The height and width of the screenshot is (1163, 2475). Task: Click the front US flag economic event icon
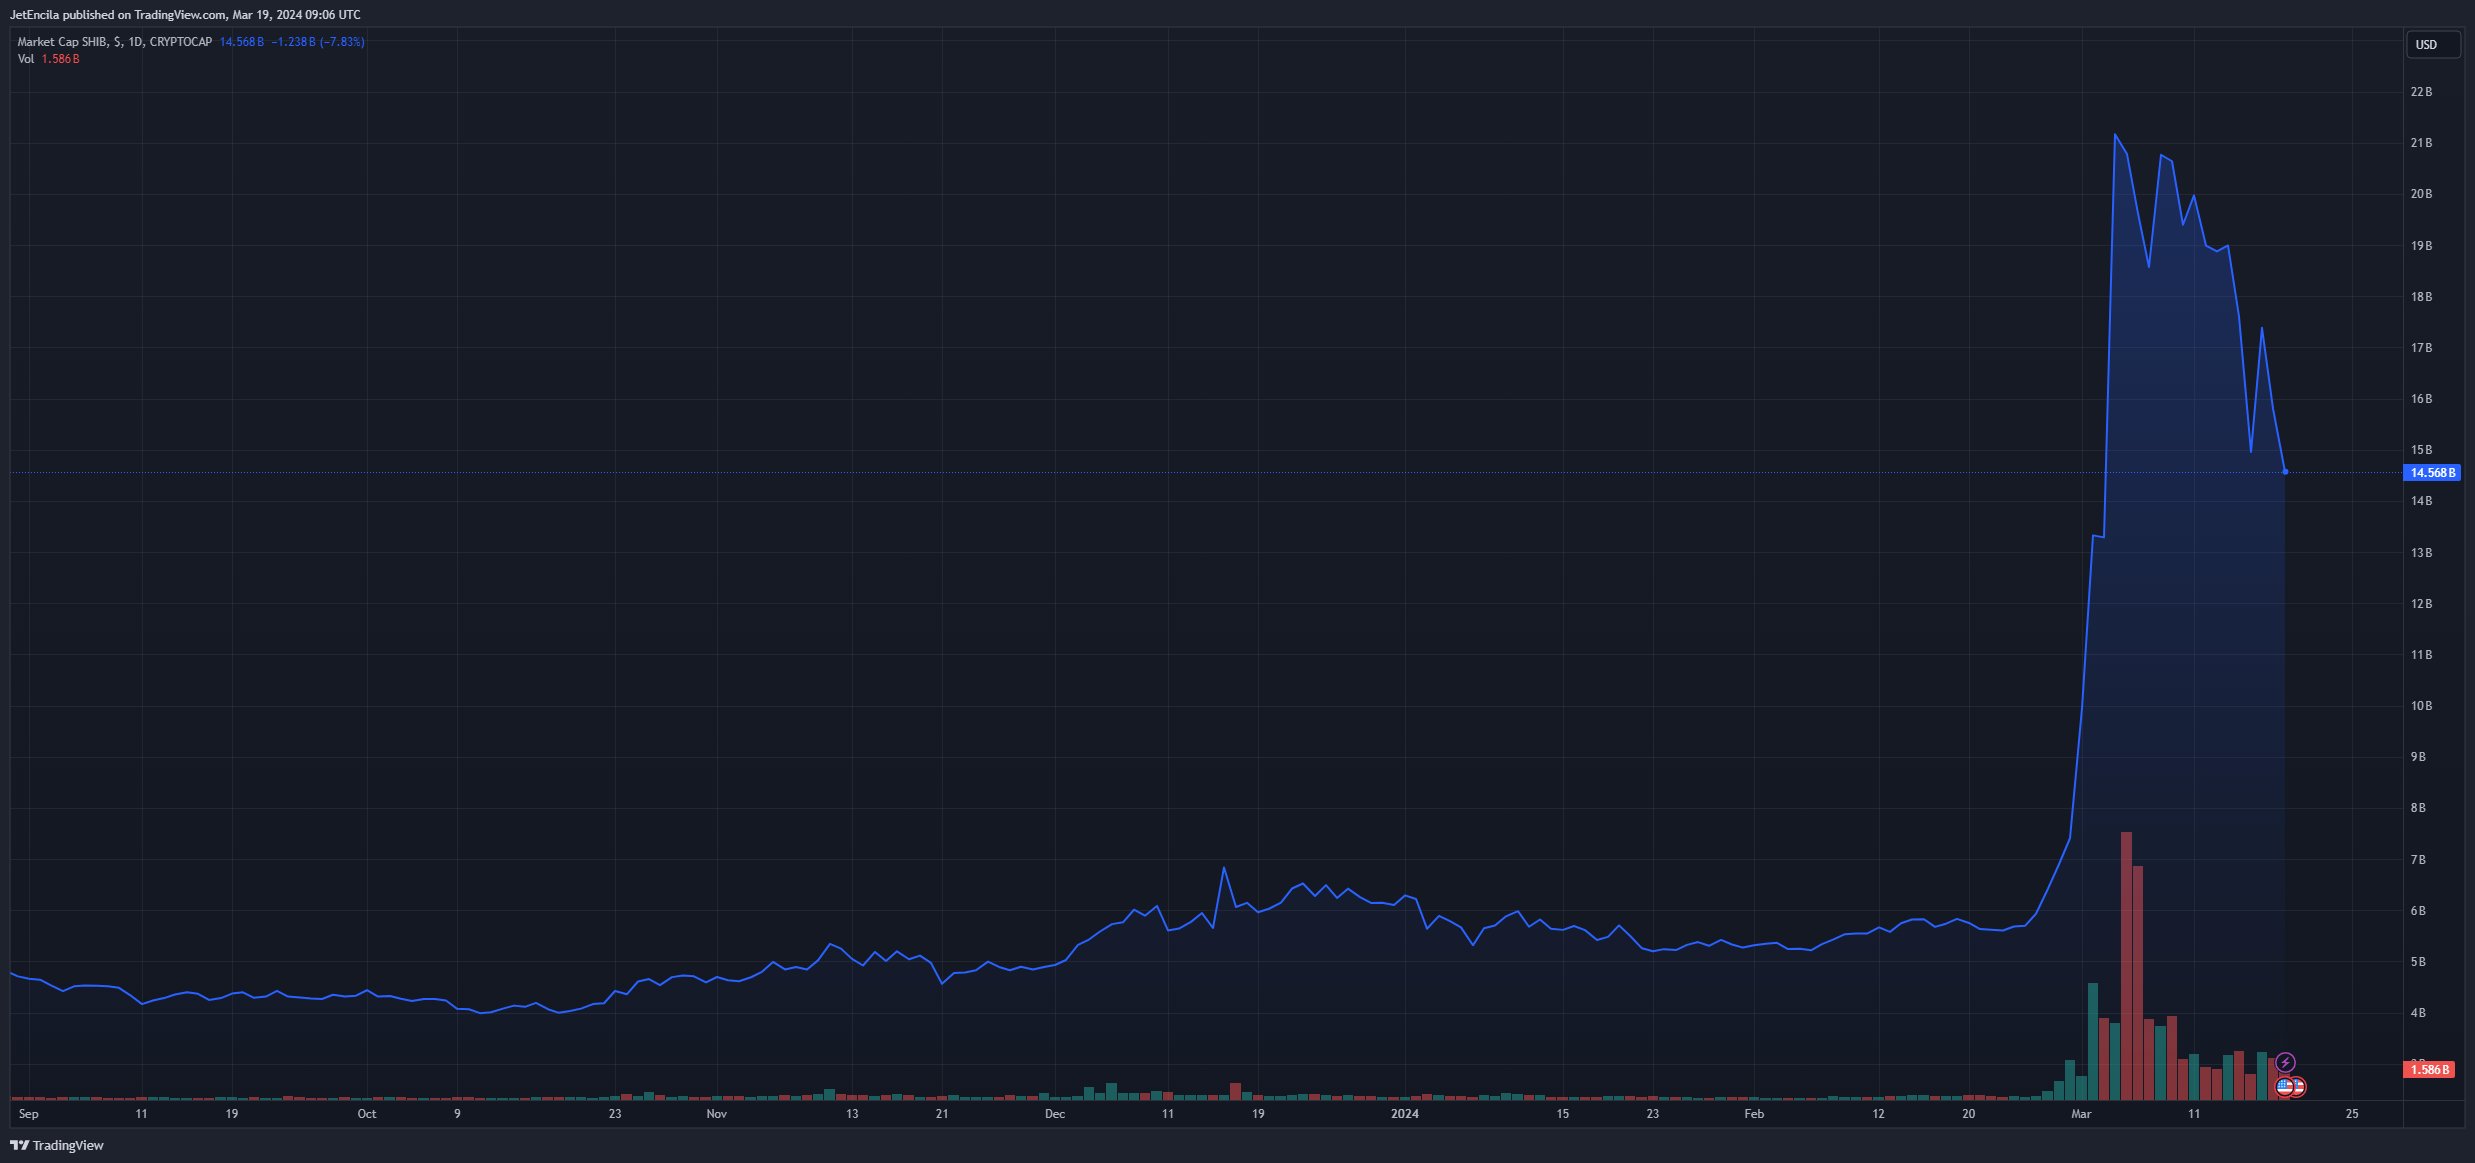point(2284,1086)
